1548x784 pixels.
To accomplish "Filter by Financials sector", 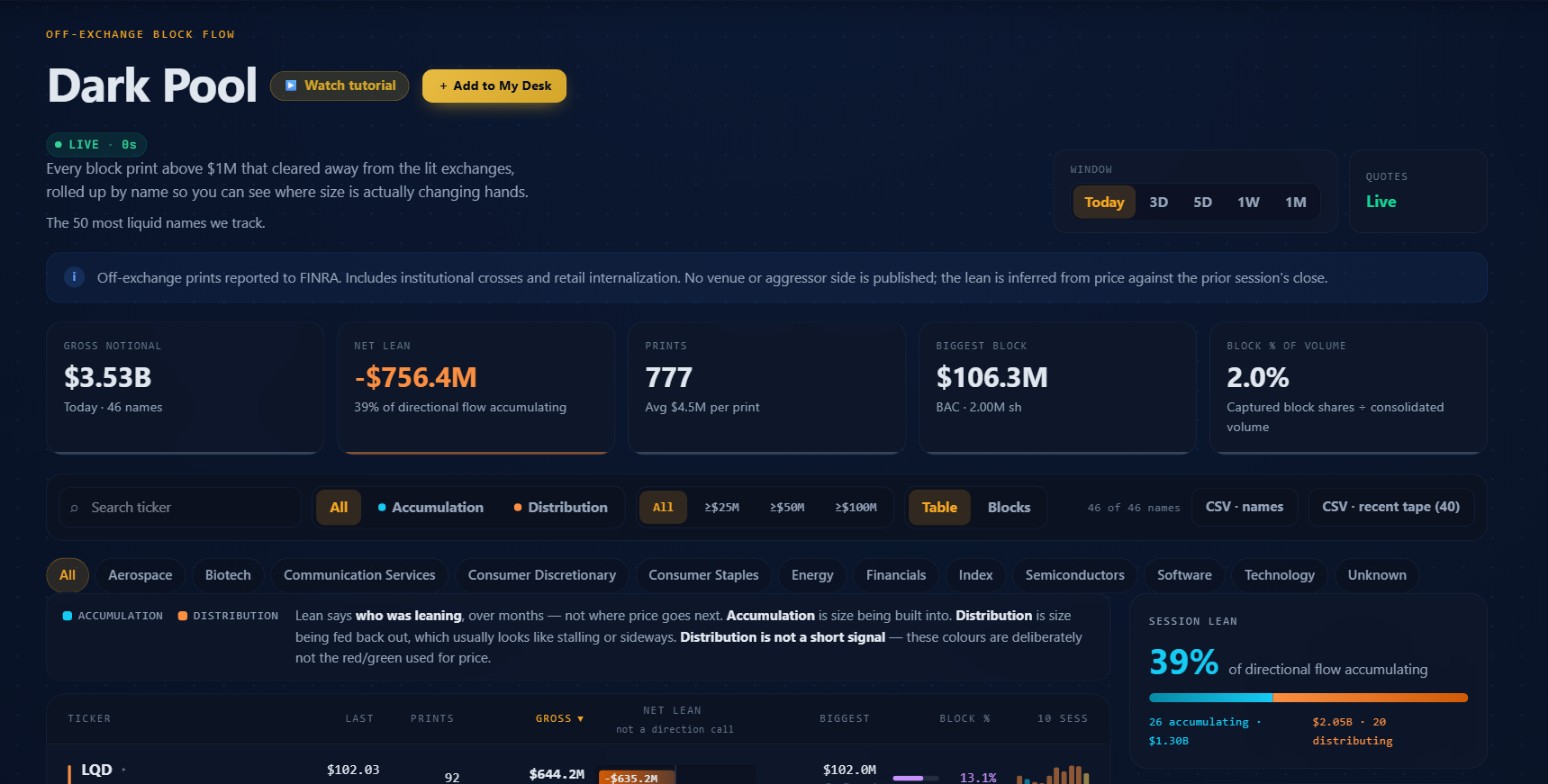I will (x=896, y=575).
